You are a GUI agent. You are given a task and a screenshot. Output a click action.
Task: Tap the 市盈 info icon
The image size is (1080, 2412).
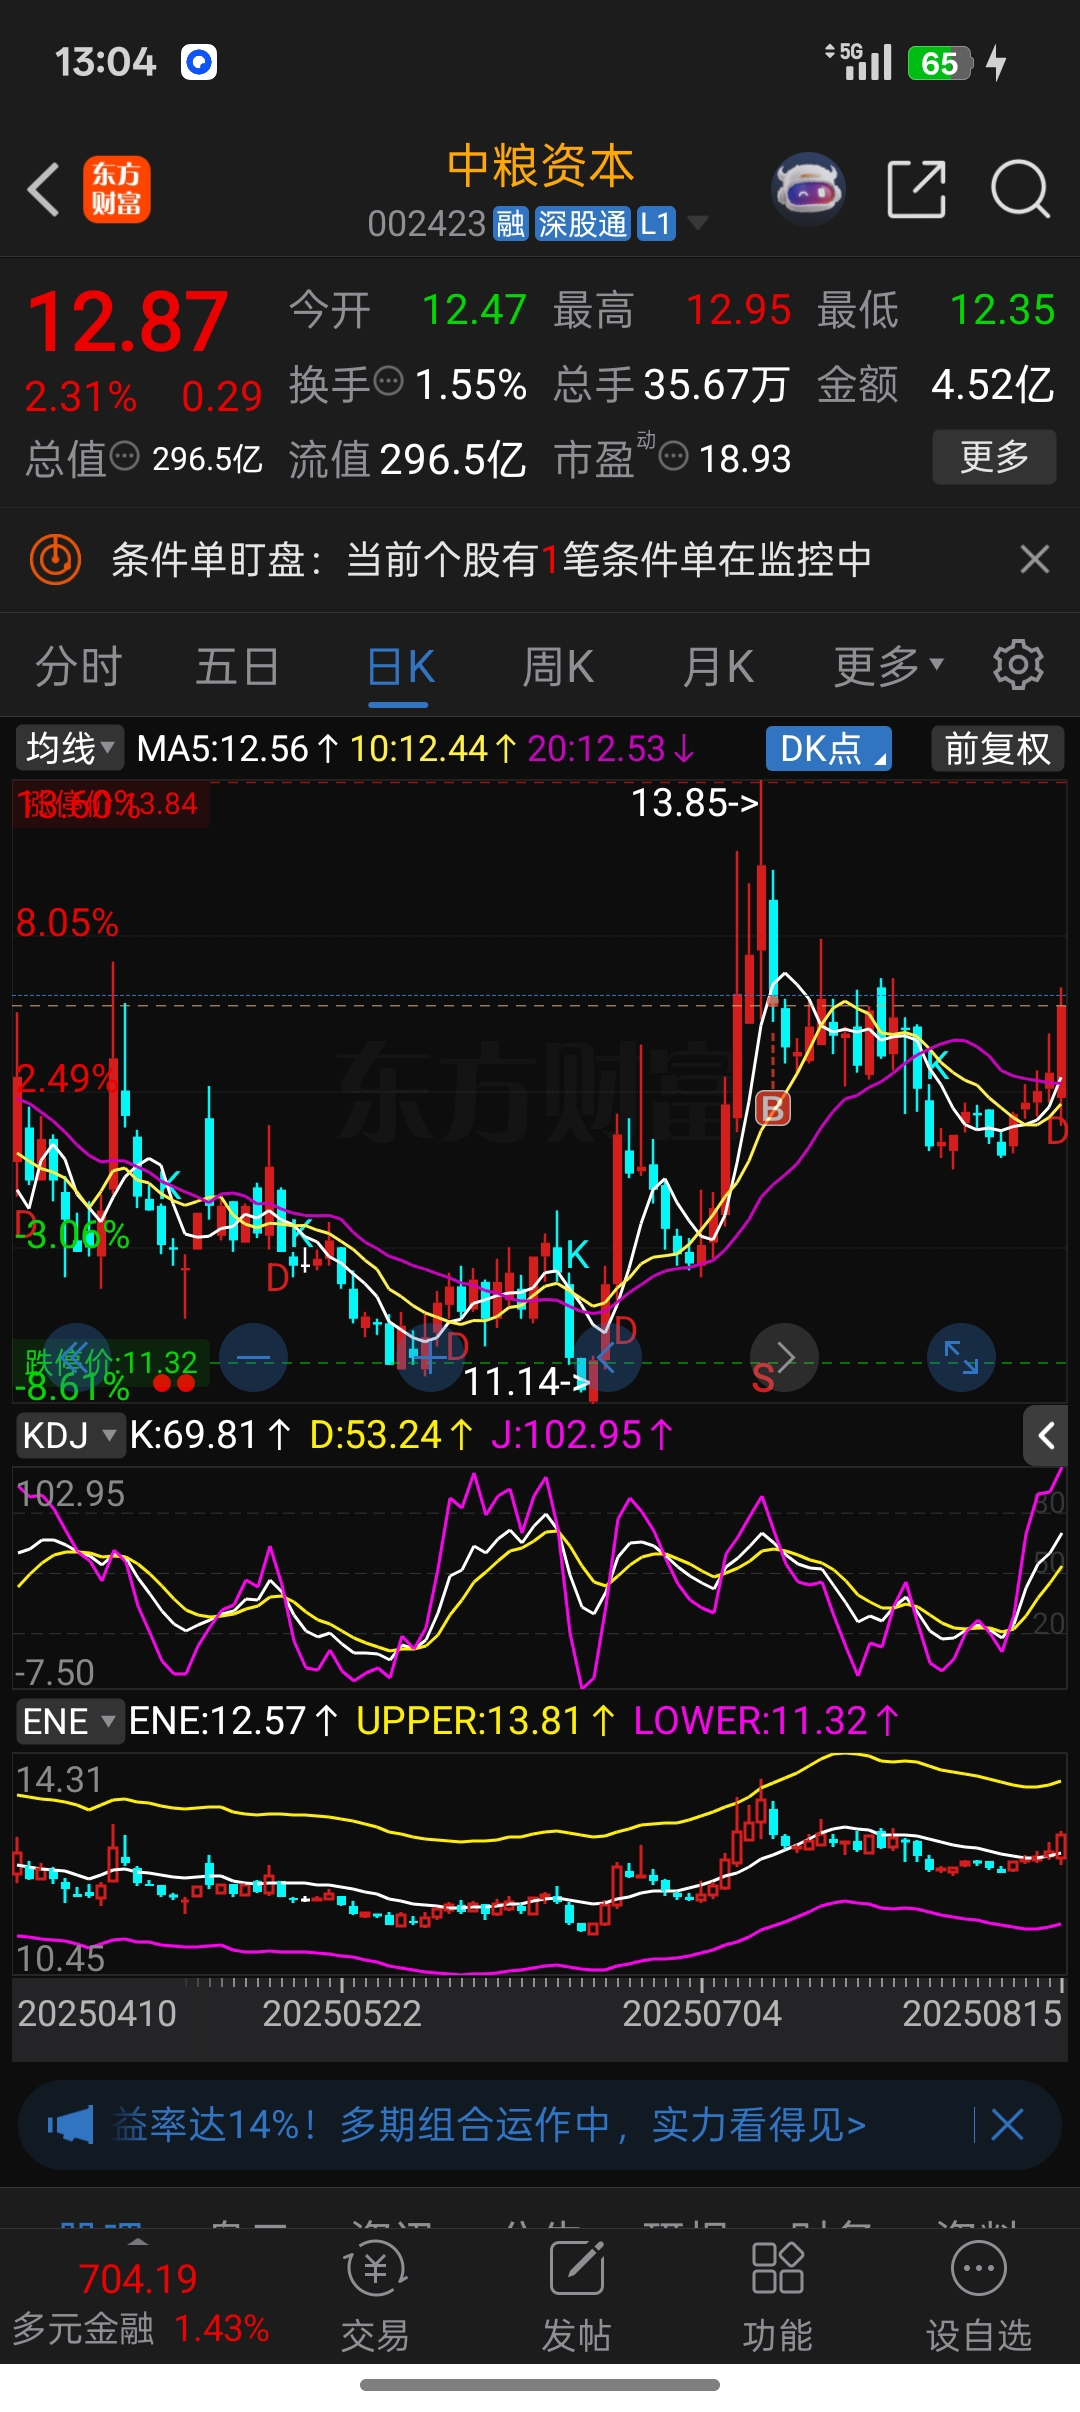674,457
